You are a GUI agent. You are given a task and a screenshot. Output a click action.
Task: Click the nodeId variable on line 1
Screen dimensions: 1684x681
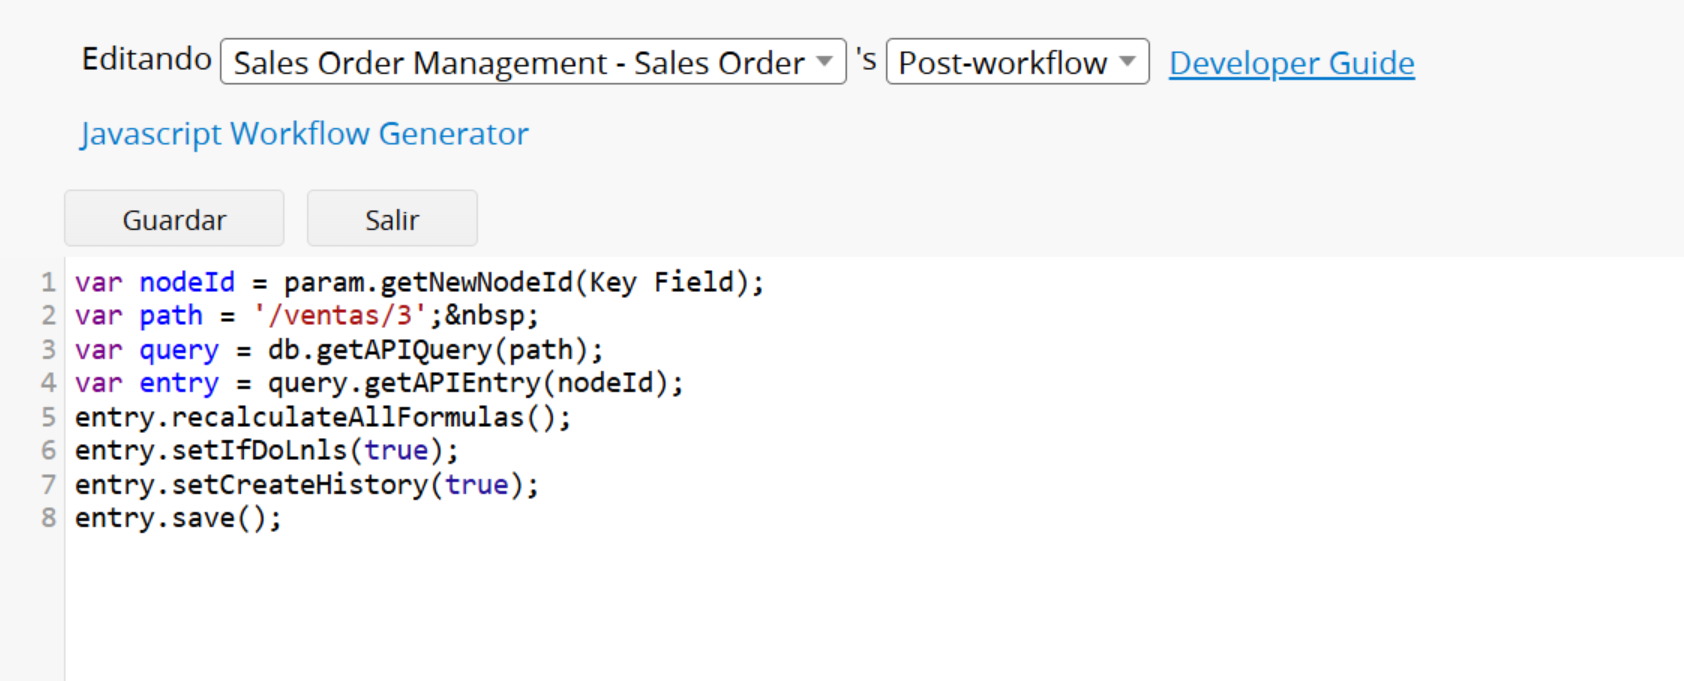point(187,283)
